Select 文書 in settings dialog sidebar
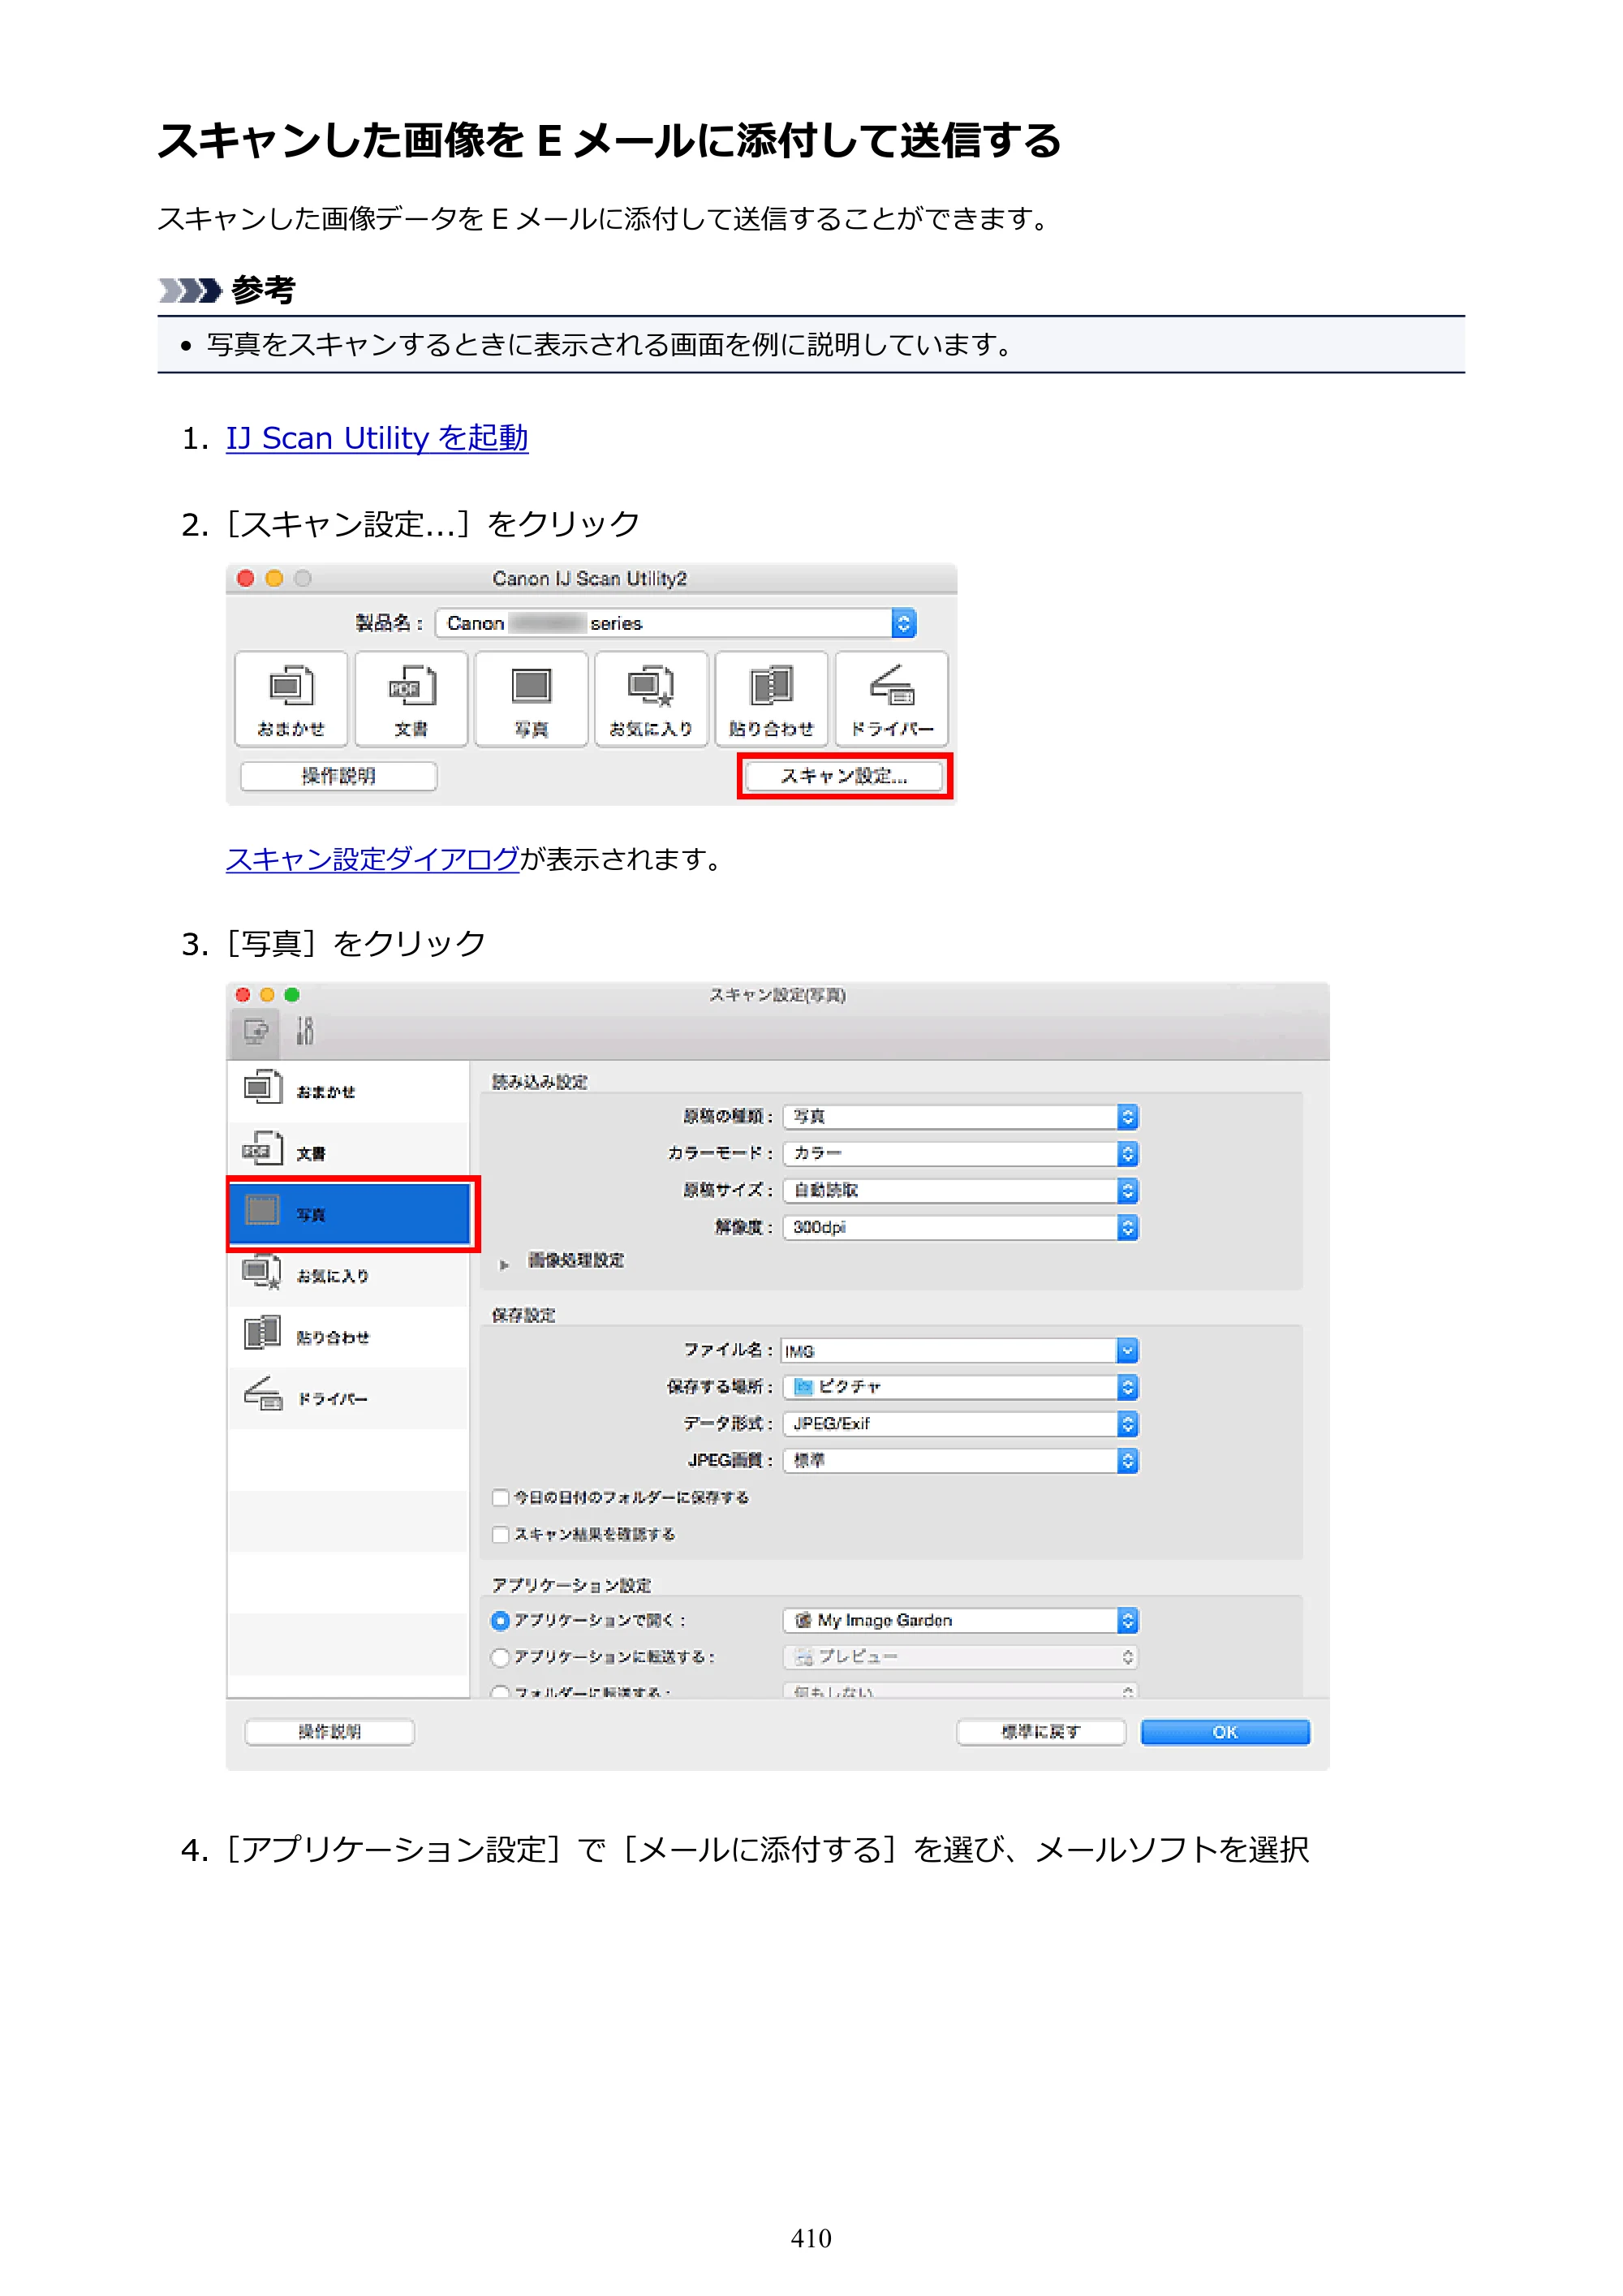This screenshot has height=2296, width=1623. (x=348, y=1152)
